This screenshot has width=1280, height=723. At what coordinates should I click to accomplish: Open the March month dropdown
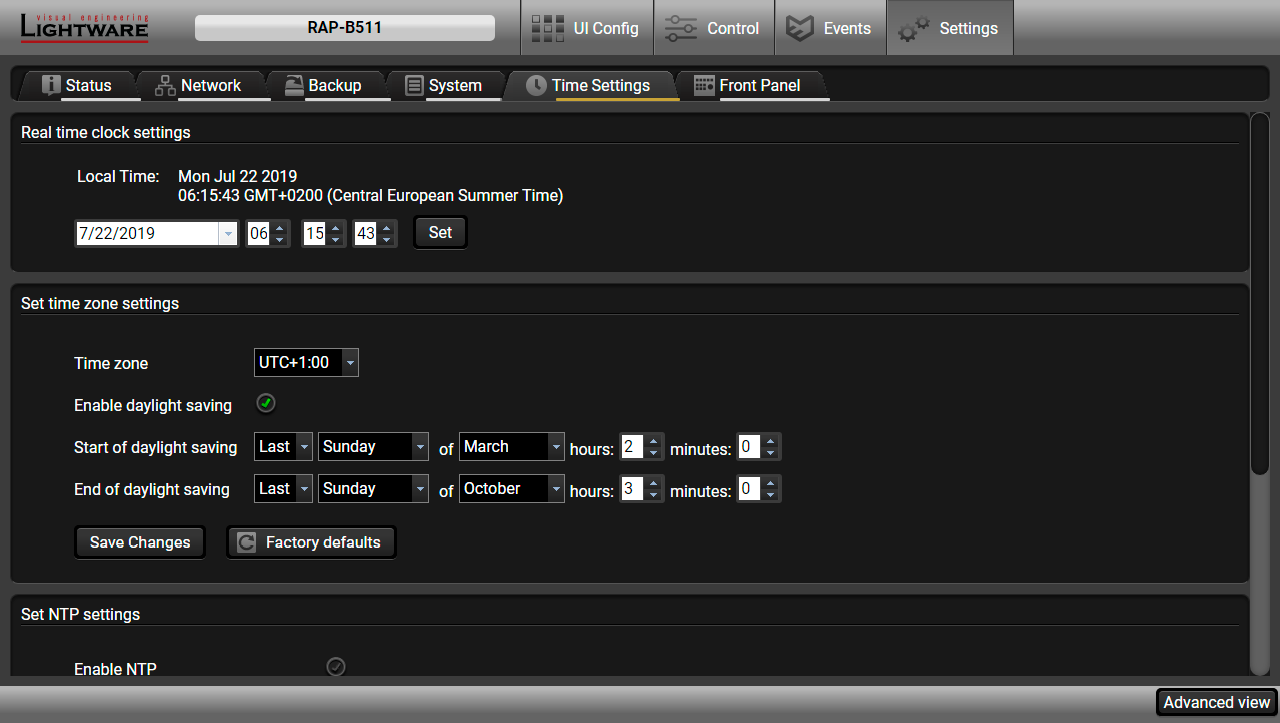coord(512,446)
